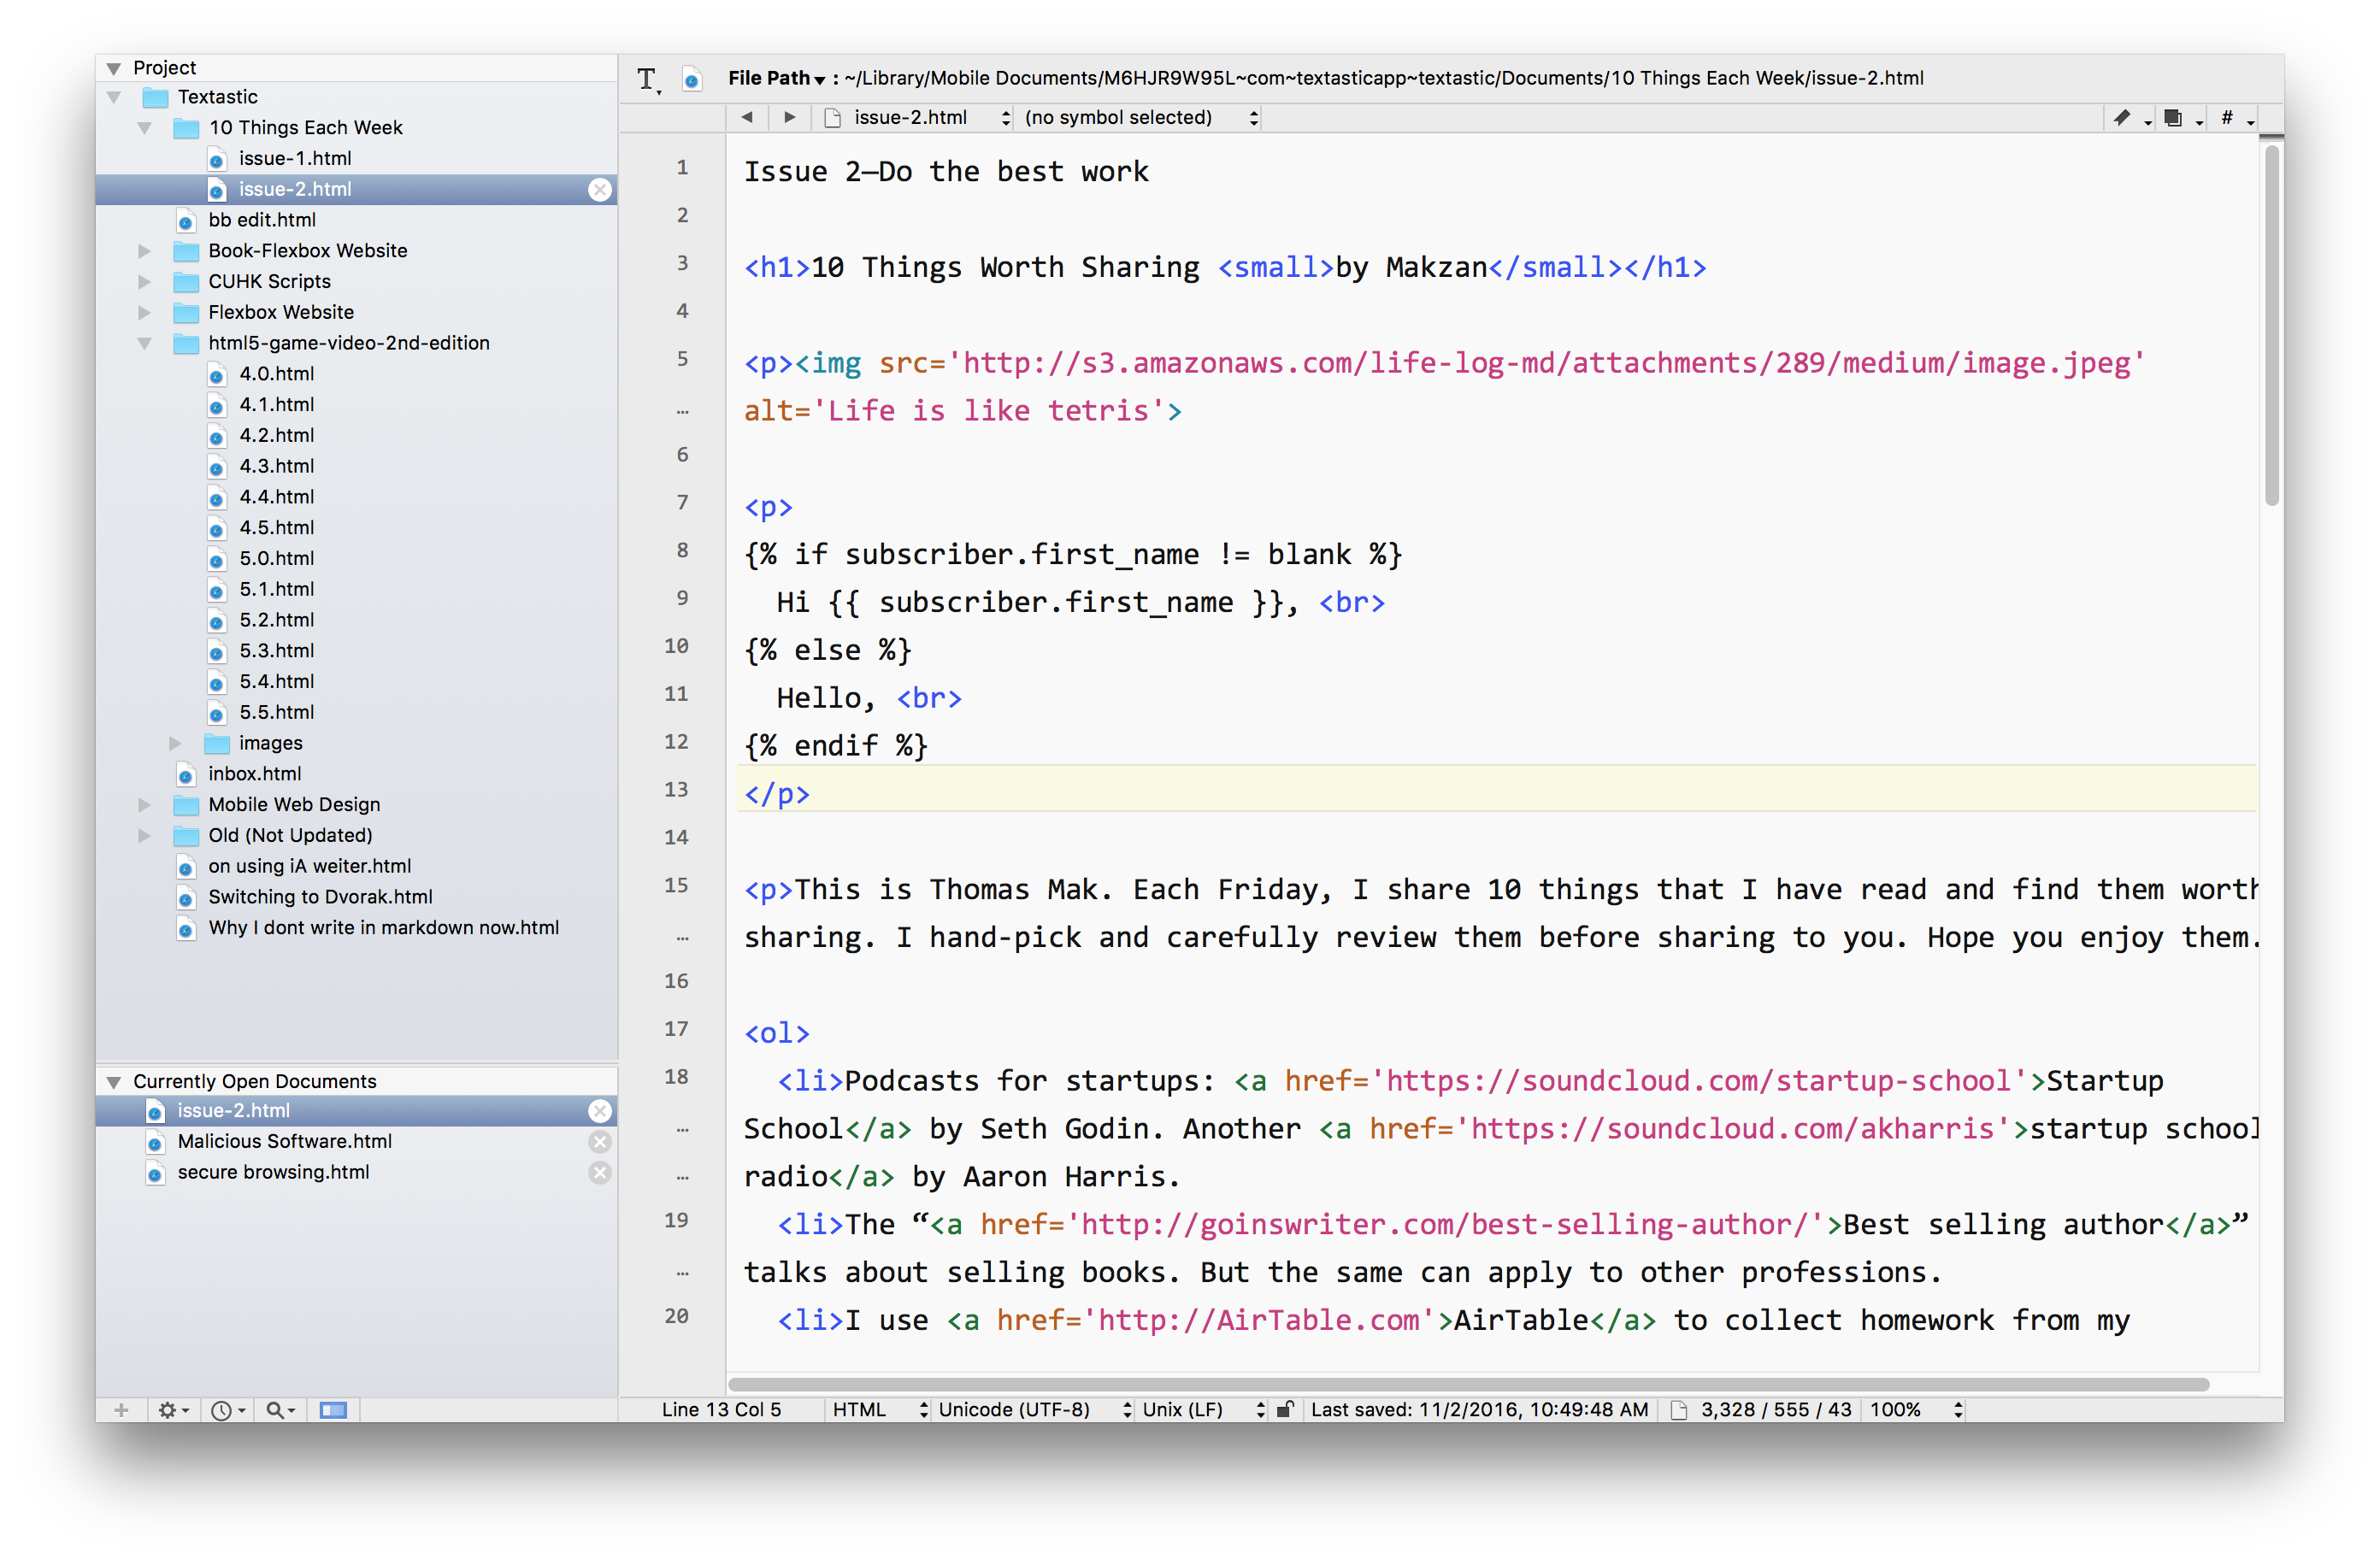This screenshot has height=1559, width=2380.
Task: Toggle the sidebar panel visibility button
Action: [x=333, y=1410]
